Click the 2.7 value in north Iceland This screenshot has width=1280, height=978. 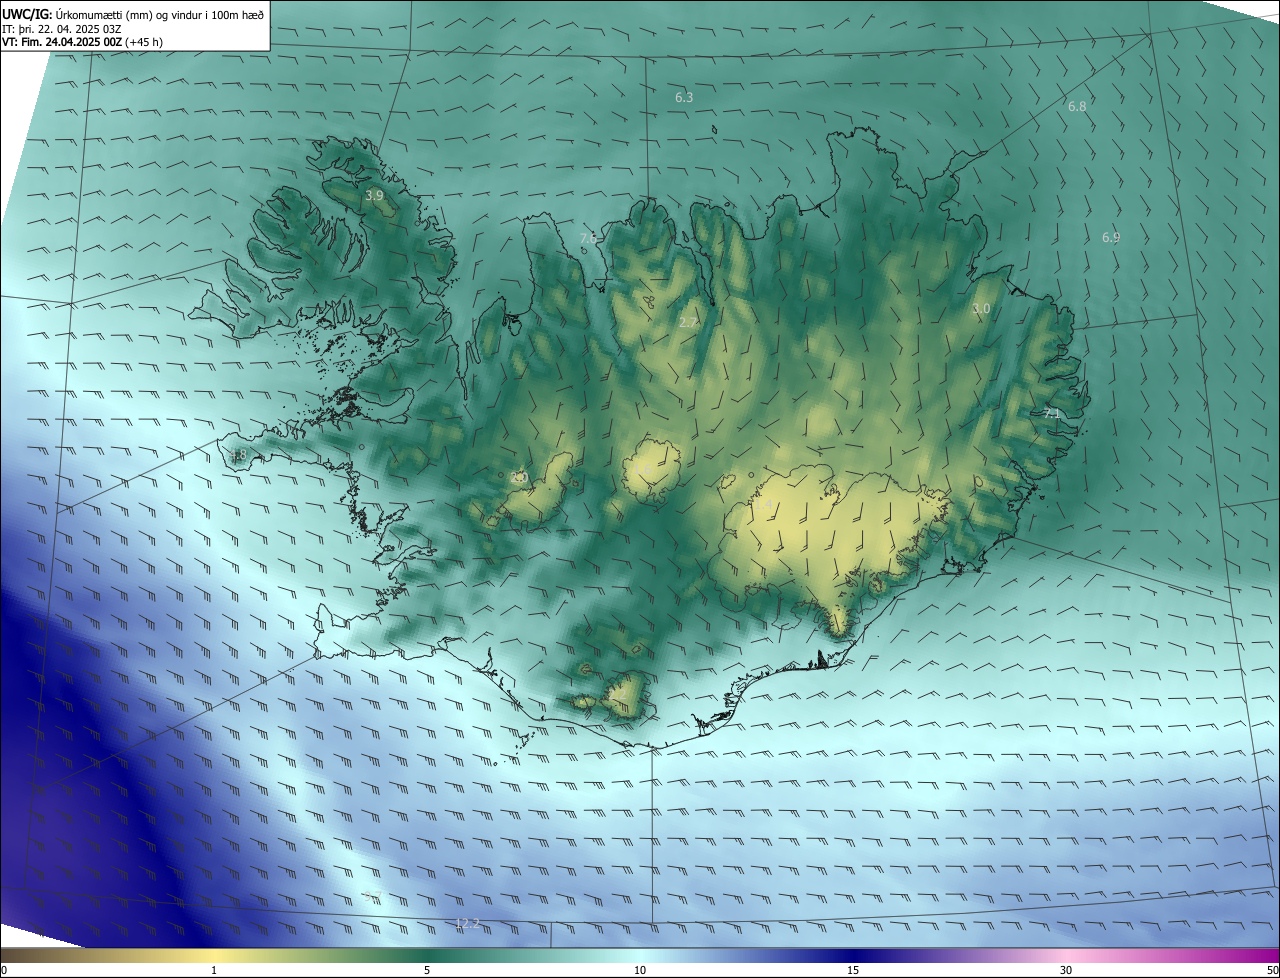click(x=688, y=322)
